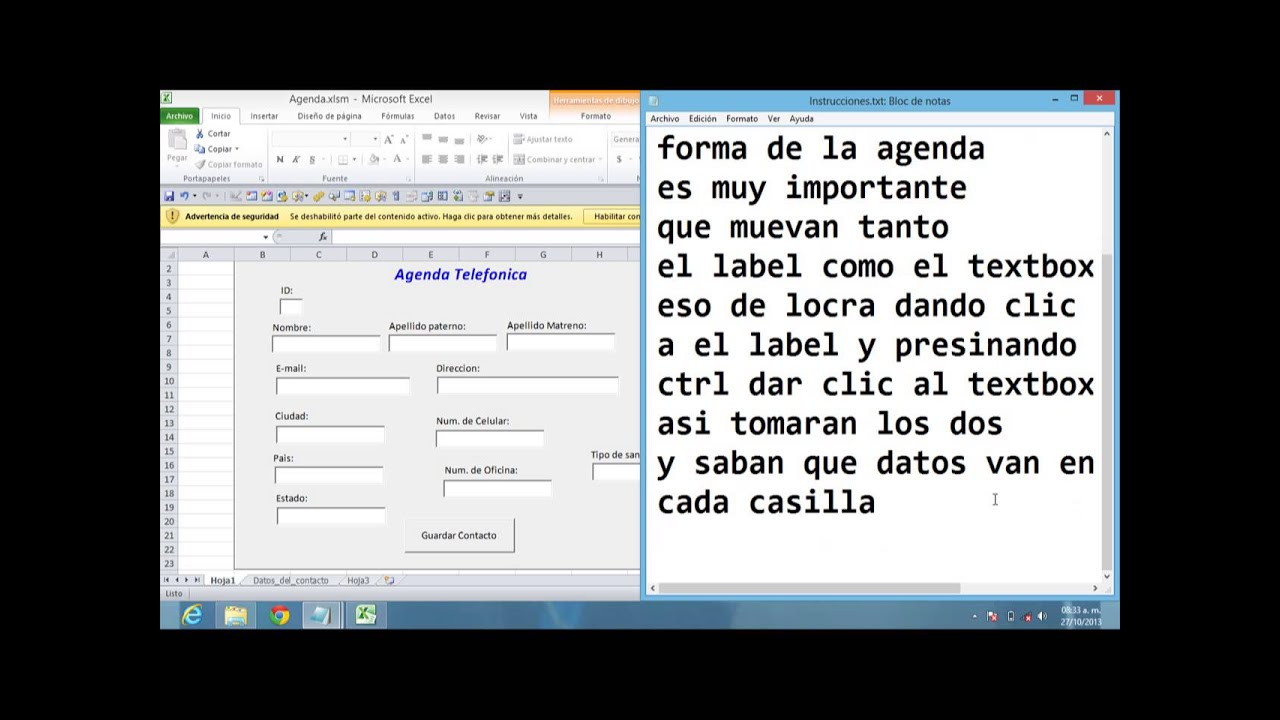1280x720 pixels.
Task: Click the Save disk icon in quick toolbar
Action: [169, 196]
